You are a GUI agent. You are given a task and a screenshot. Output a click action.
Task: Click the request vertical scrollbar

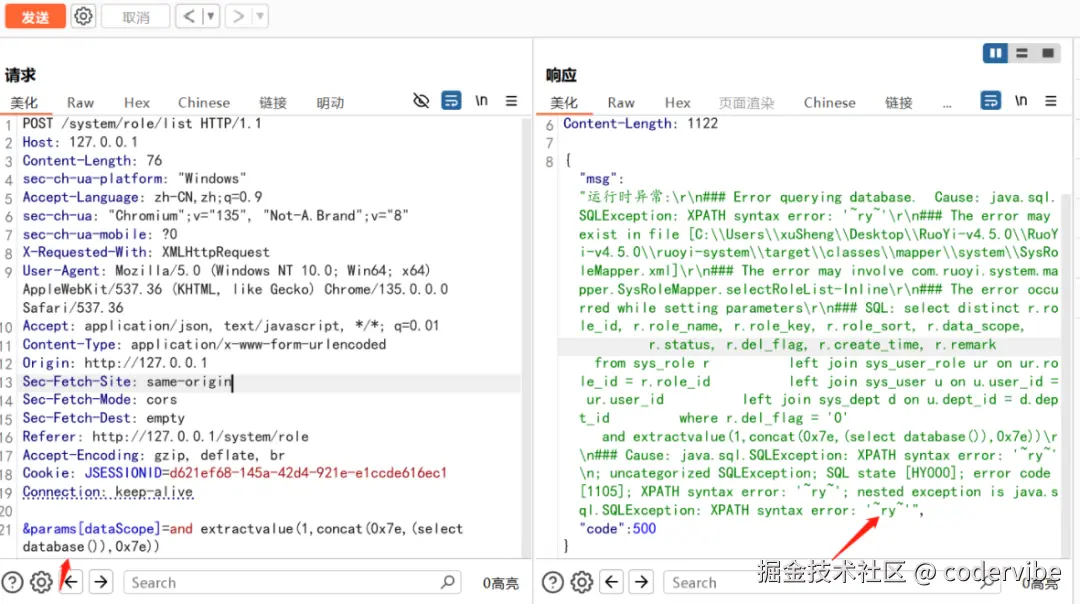point(527,336)
